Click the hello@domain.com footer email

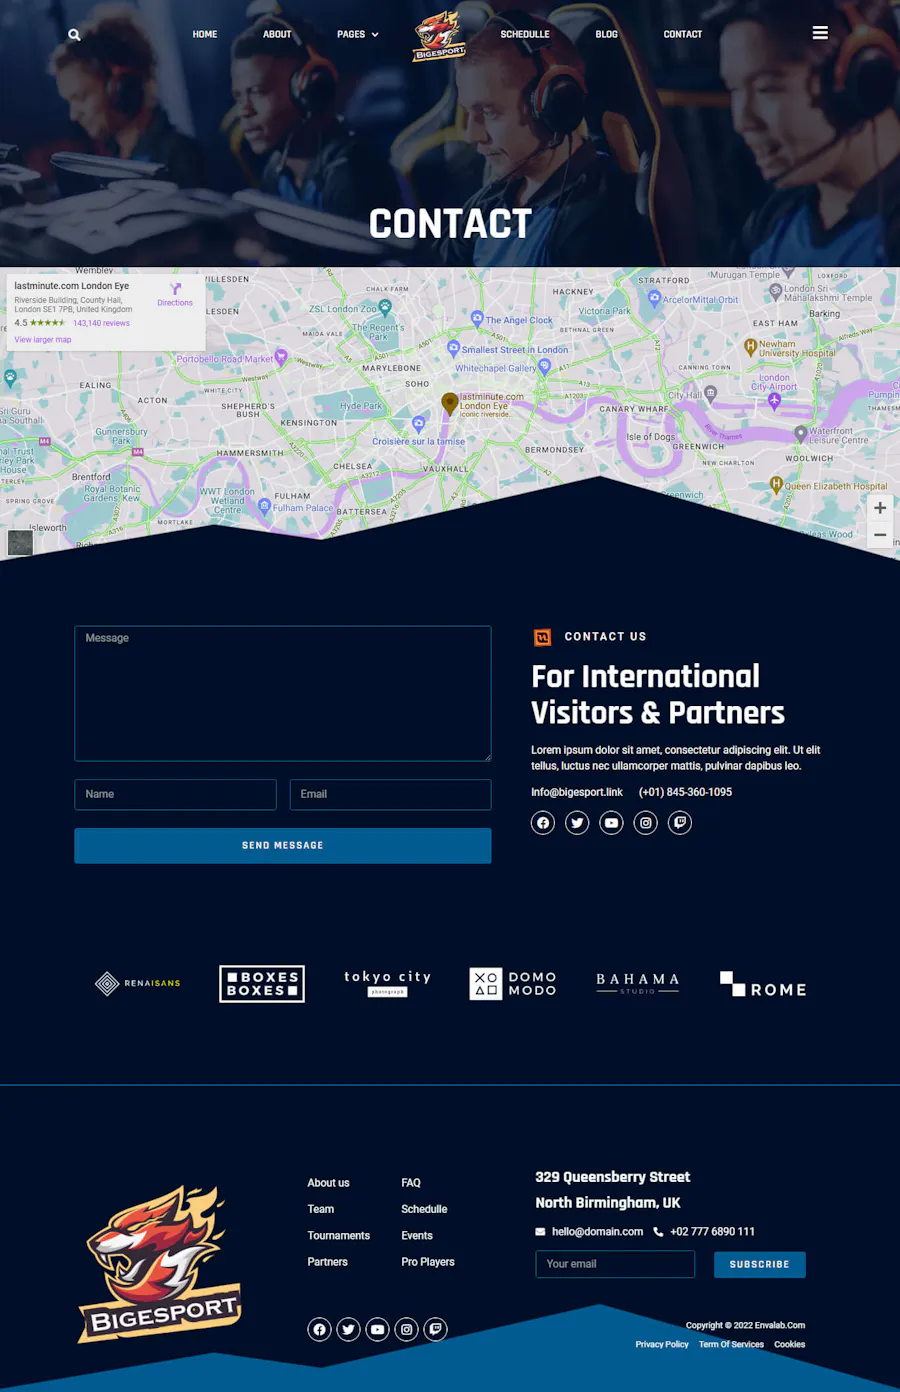pyautogui.click(x=597, y=1232)
